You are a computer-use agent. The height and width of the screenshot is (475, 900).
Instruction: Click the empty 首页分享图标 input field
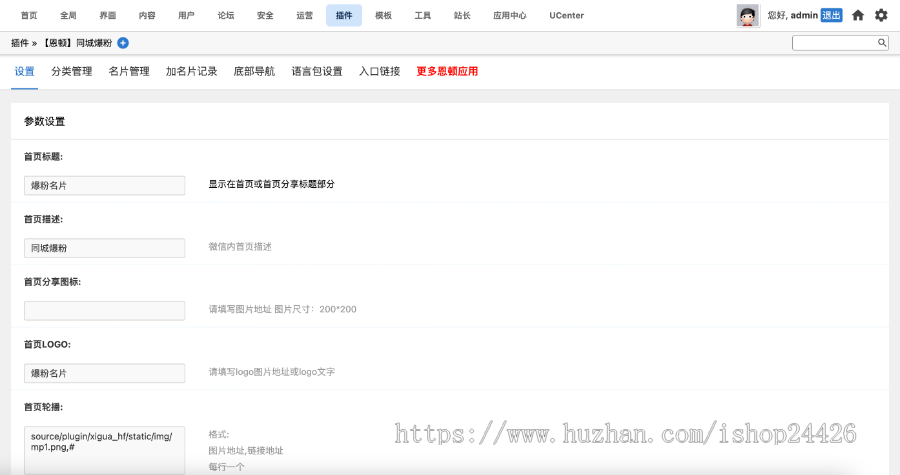104,310
